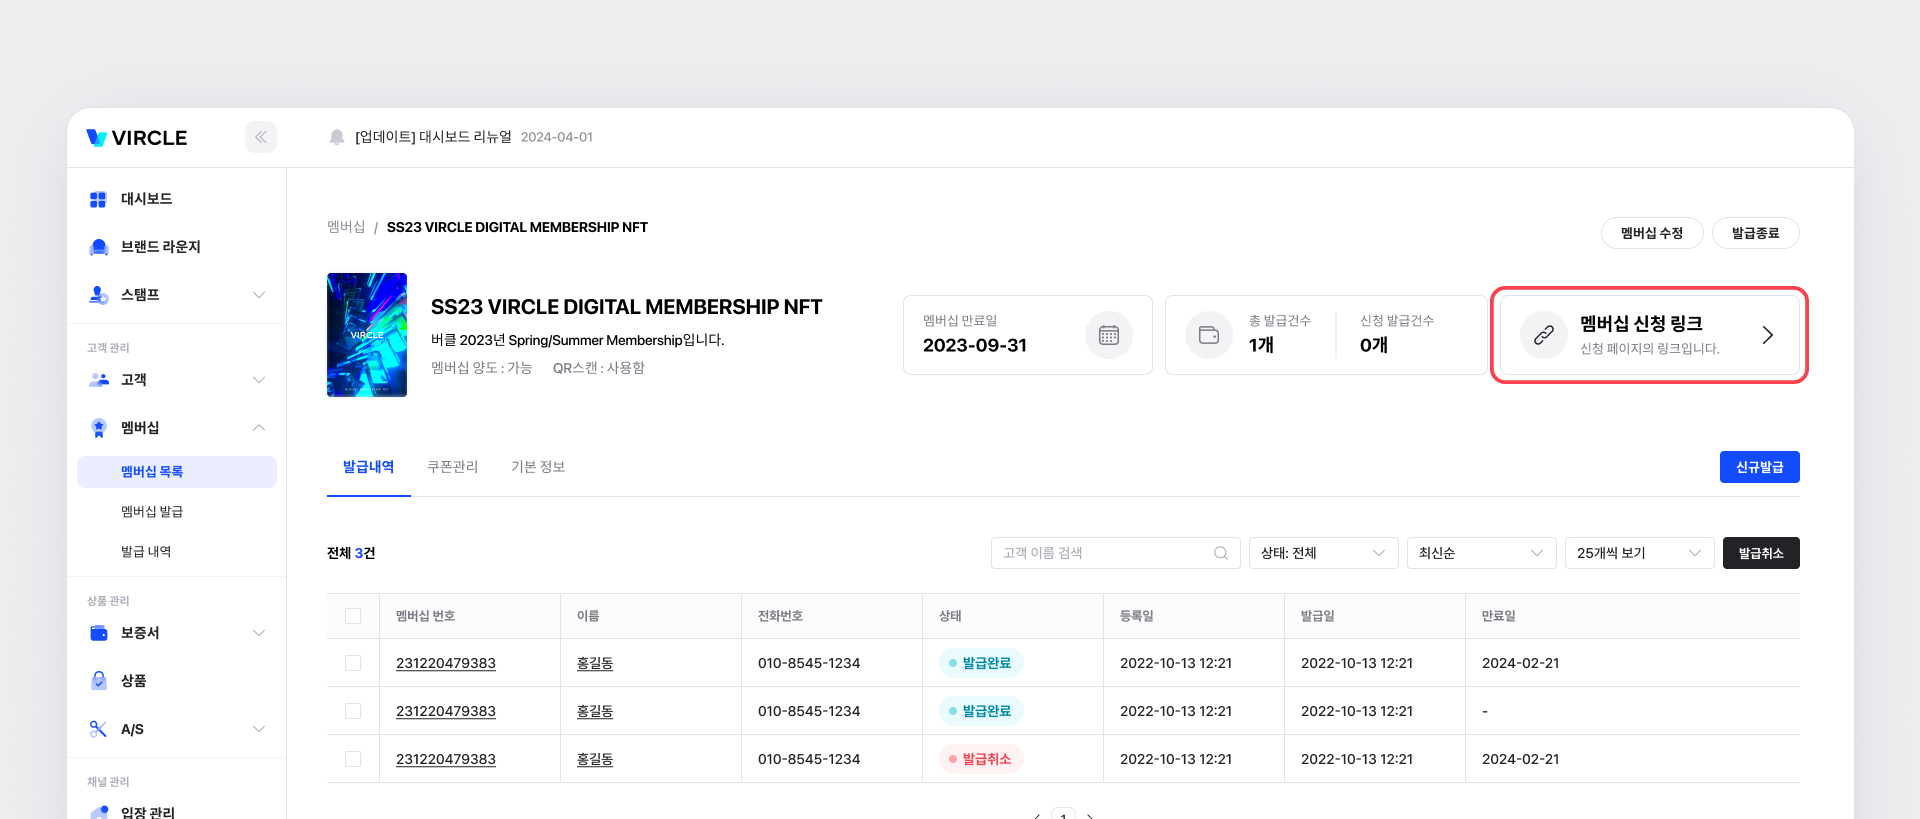Expand the 스탬프 menu chevron
The image size is (1920, 819).
(259, 295)
